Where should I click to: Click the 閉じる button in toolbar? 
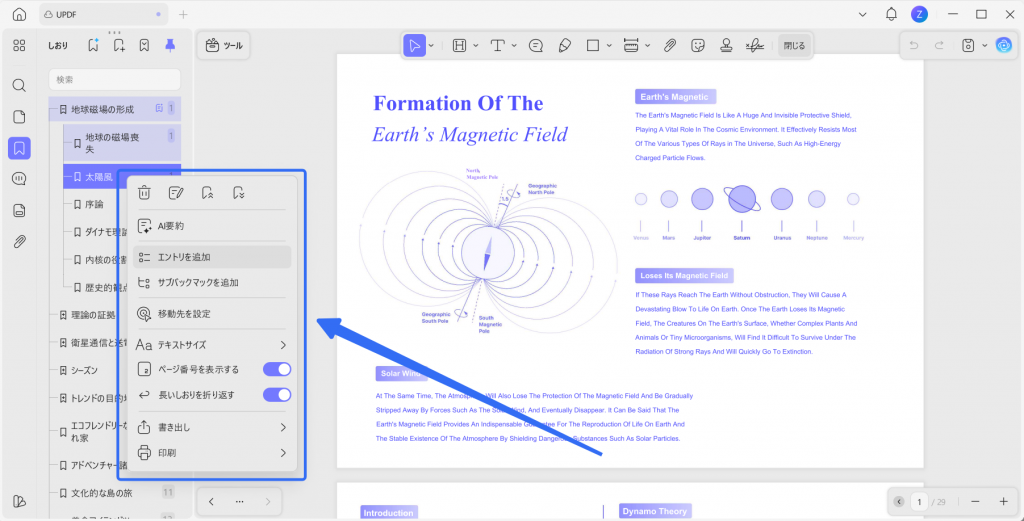tap(794, 46)
